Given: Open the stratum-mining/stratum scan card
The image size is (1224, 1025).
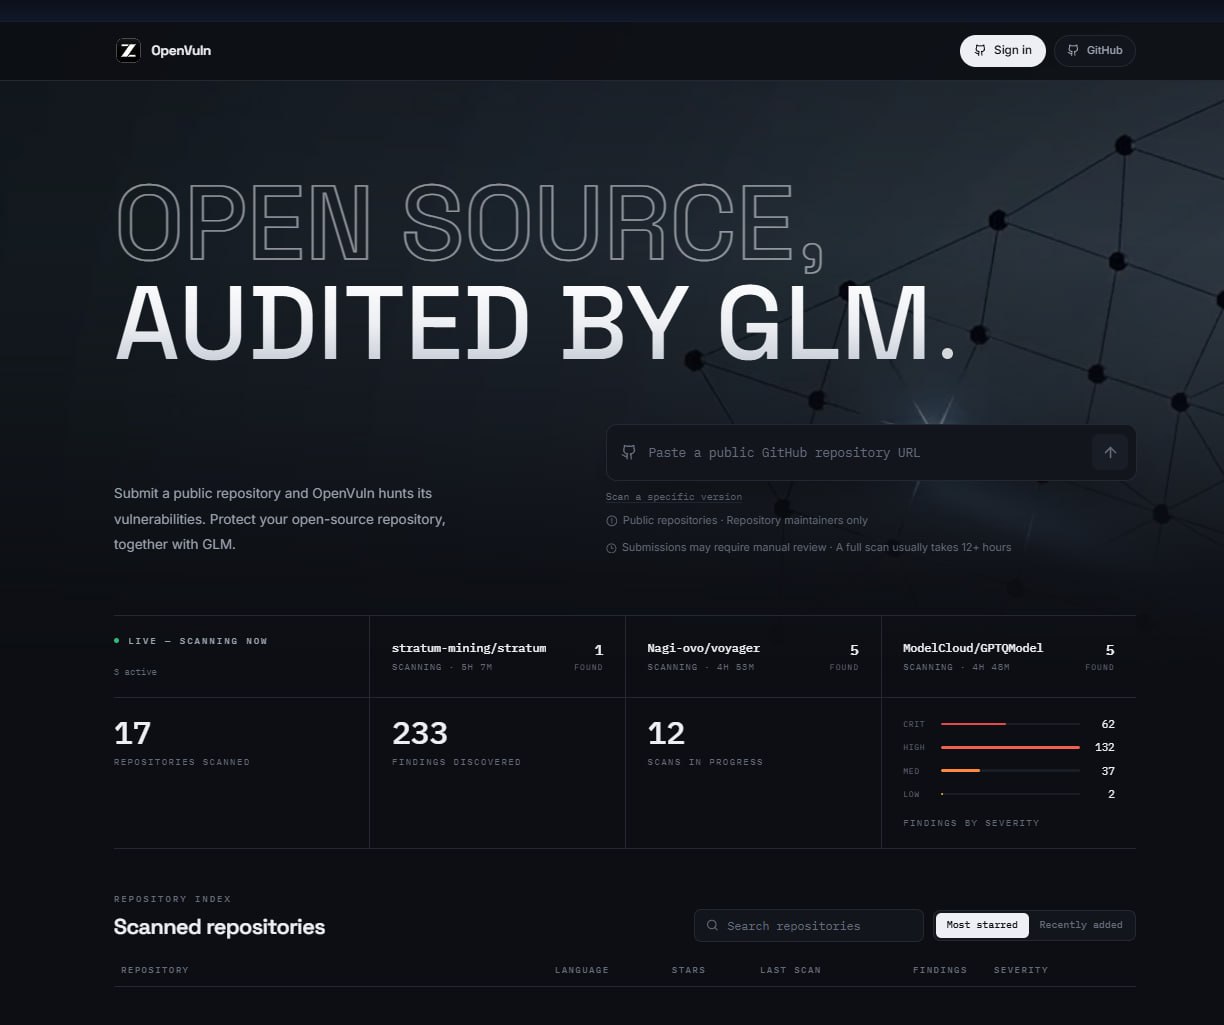Looking at the screenshot, I should pos(497,657).
